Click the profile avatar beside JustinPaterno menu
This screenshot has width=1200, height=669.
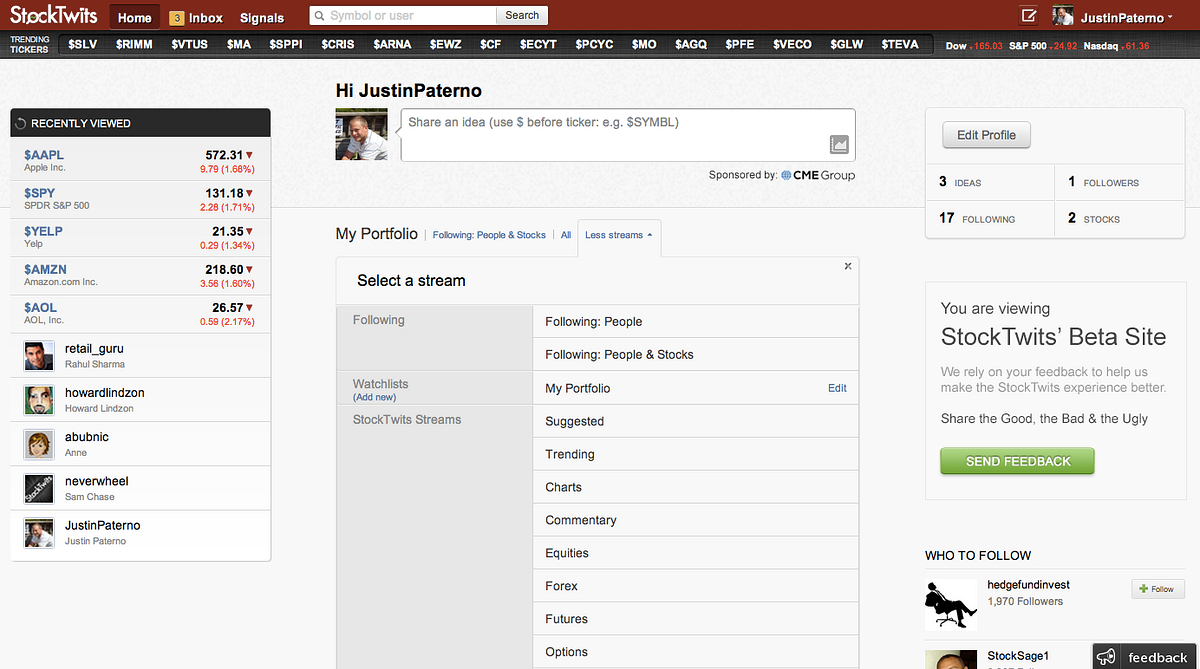coord(1063,16)
